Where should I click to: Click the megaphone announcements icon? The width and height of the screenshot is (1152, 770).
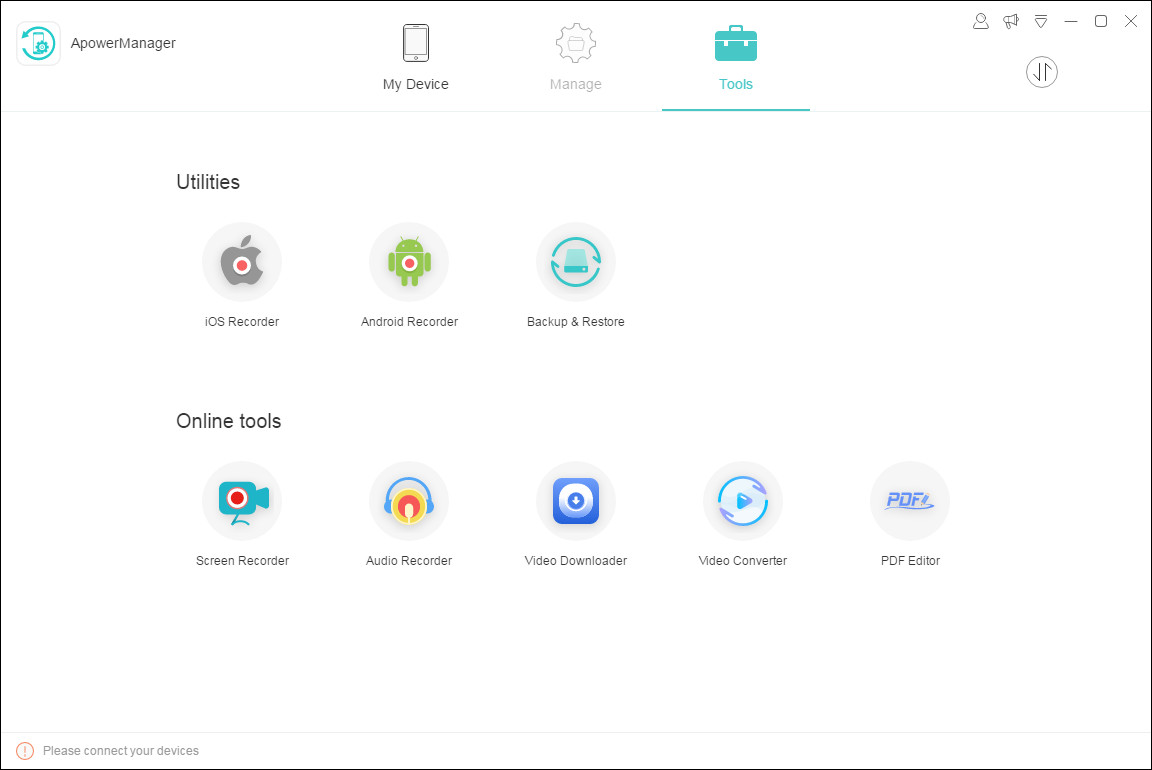click(x=1011, y=21)
